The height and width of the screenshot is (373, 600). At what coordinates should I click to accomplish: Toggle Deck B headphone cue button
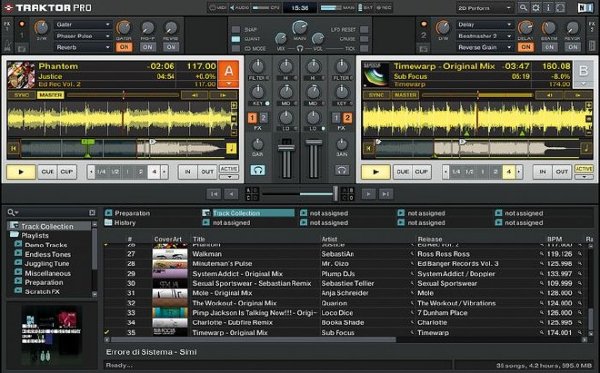[x=342, y=170]
